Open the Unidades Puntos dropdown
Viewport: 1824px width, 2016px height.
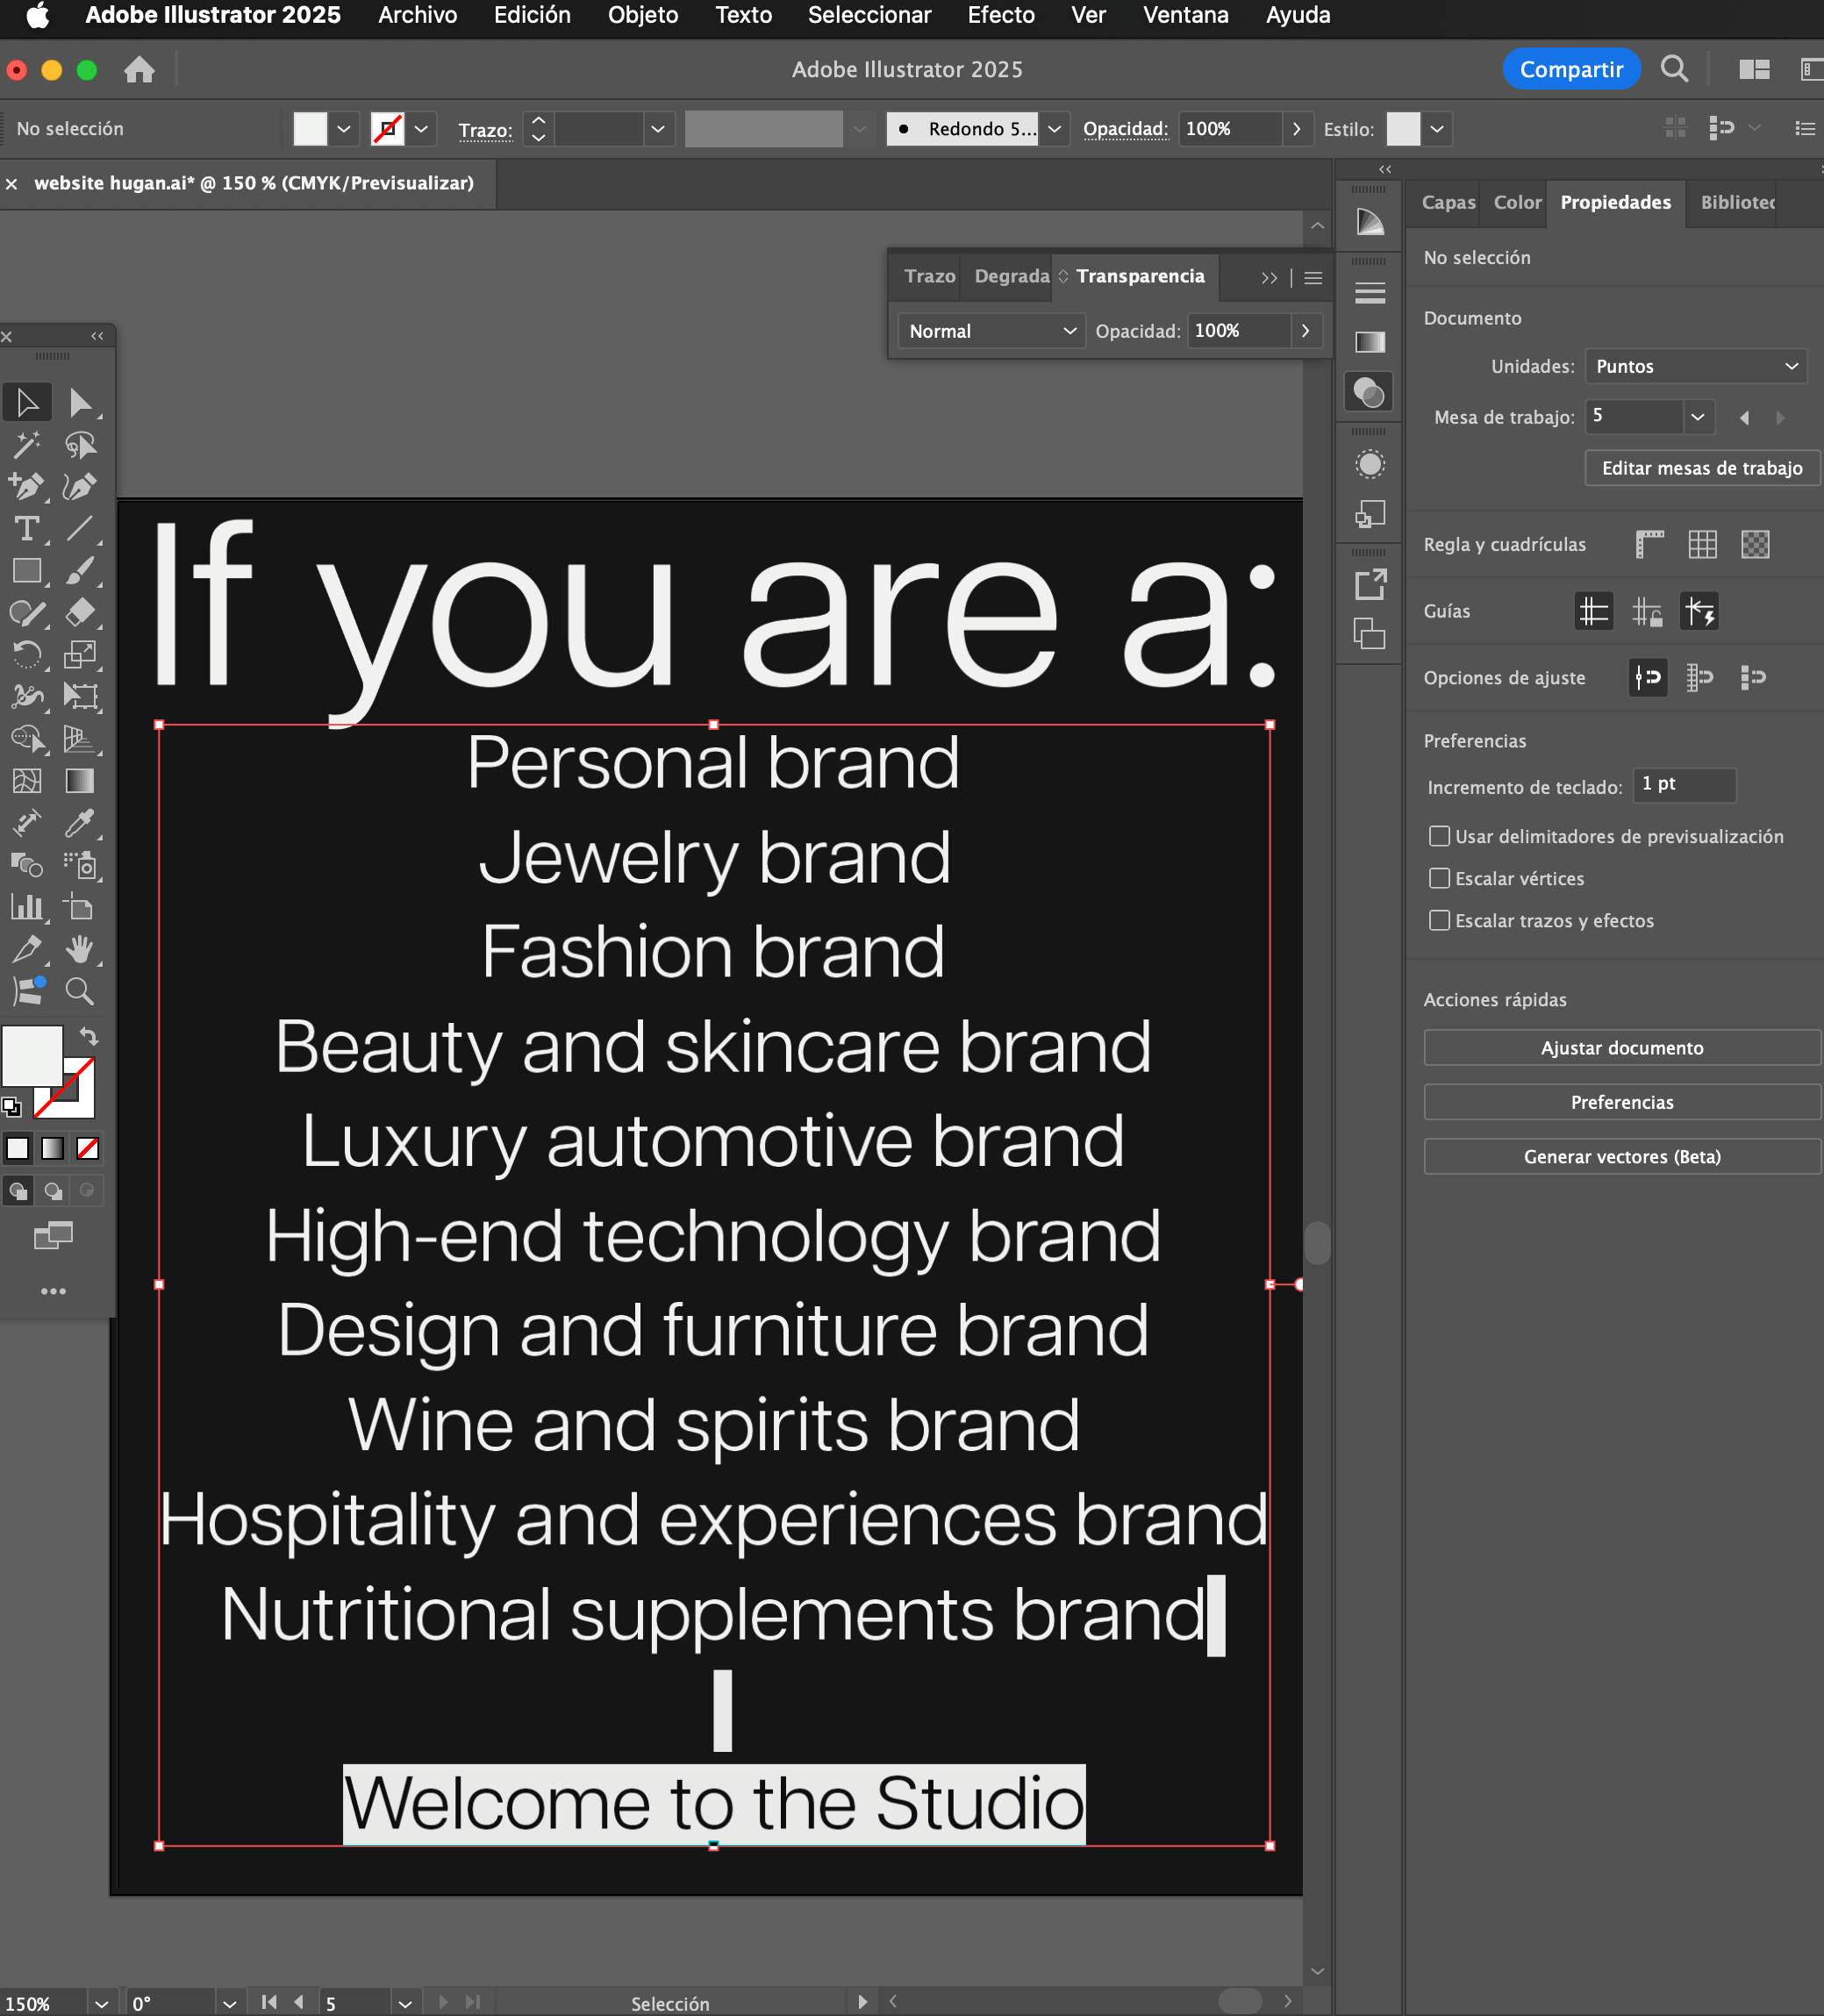pos(1696,366)
